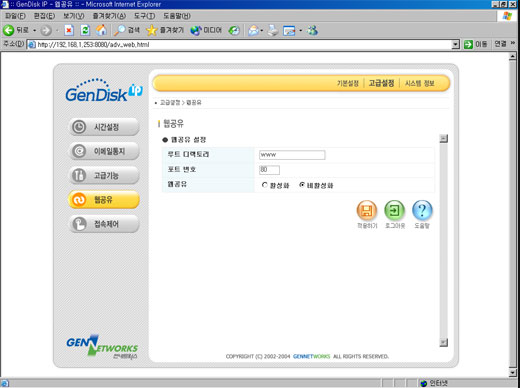Click the orange save/apply floppy icon
520x388 pixels.
coord(367,210)
